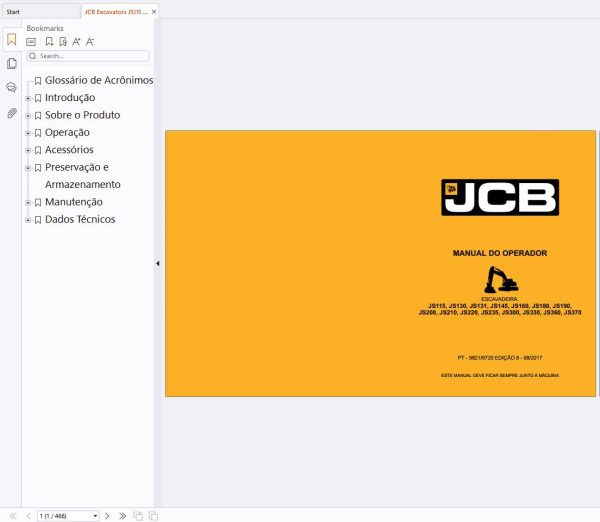Screen dimensions: 600x522
Task: Open the page number dropdown
Action: coord(95,516)
